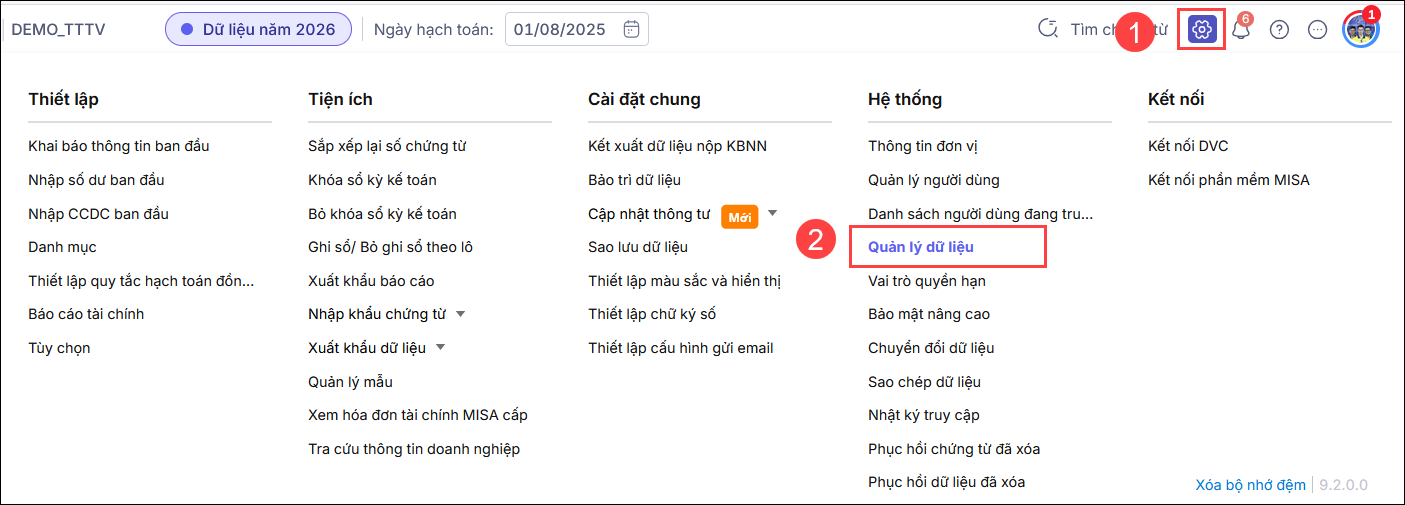
Task: Click the user profile avatar
Action: (x=1360, y=29)
